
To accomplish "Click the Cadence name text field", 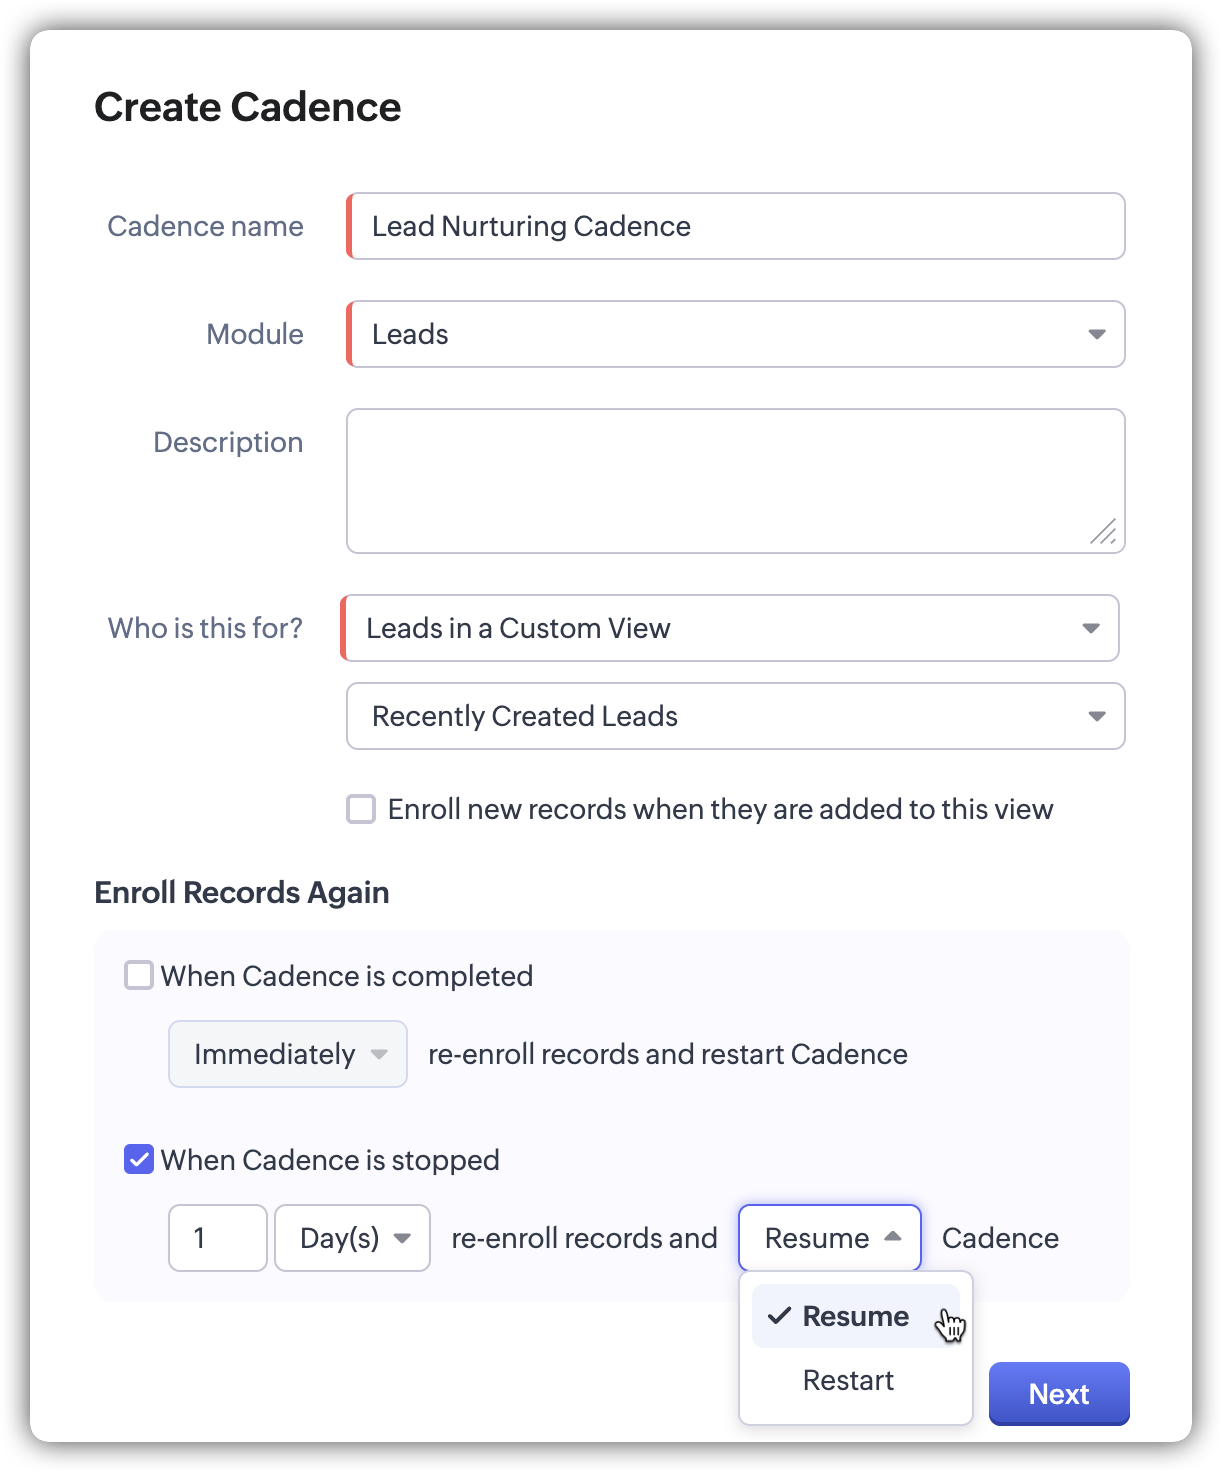I will 736,226.
